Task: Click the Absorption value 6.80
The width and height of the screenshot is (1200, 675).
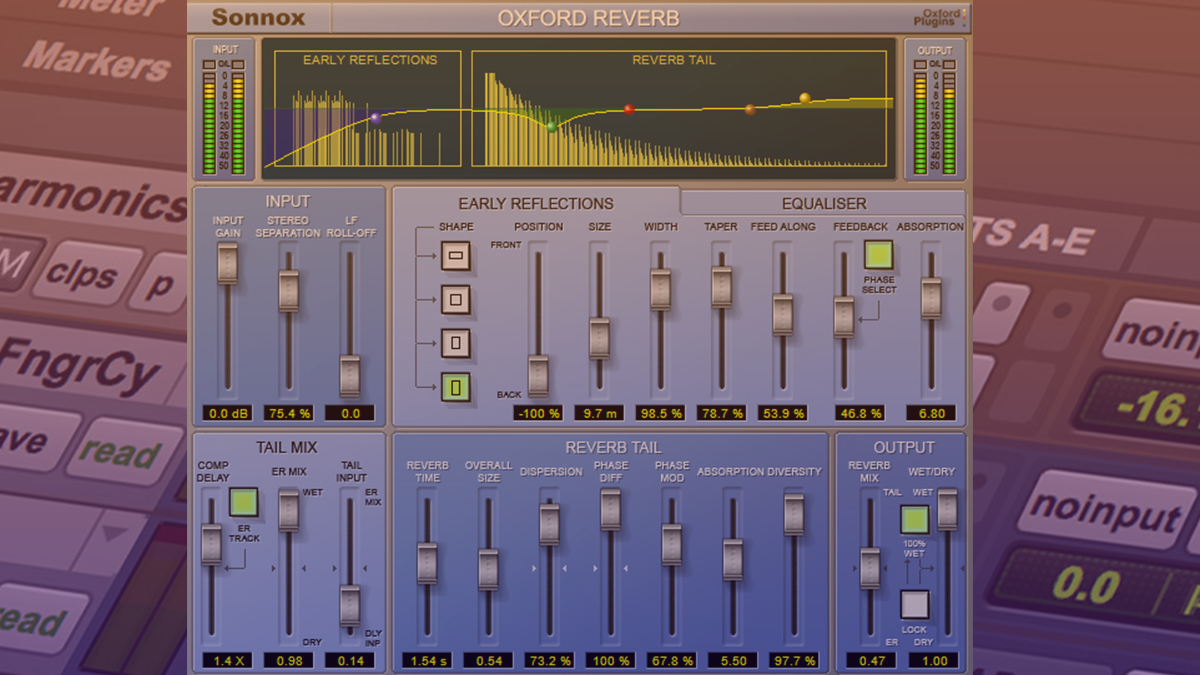Action: tap(931, 412)
